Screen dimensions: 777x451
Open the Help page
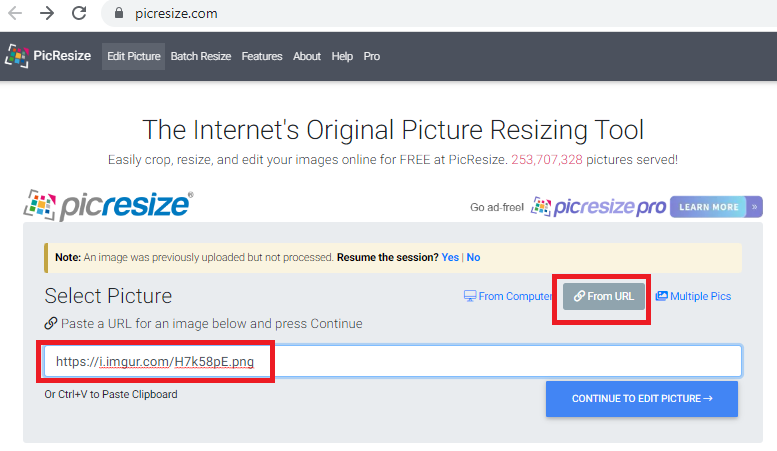pos(342,57)
